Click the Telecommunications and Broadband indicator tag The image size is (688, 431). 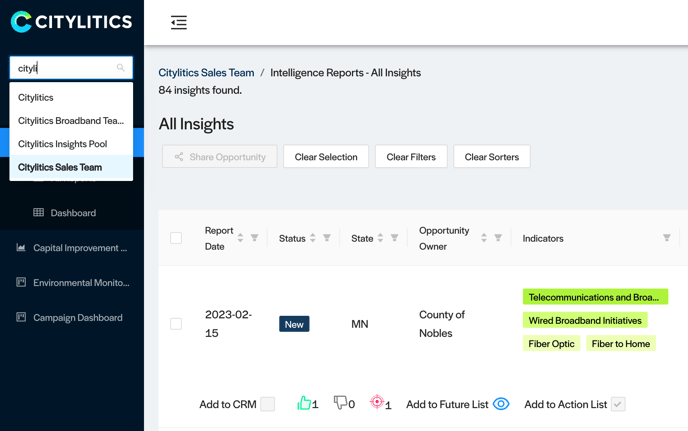click(595, 297)
